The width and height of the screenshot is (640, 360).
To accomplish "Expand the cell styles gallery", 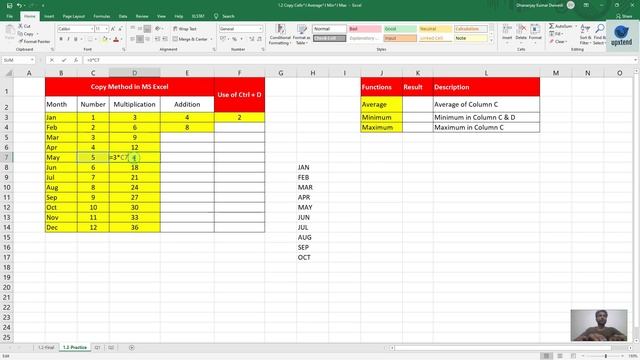I will (491, 42).
